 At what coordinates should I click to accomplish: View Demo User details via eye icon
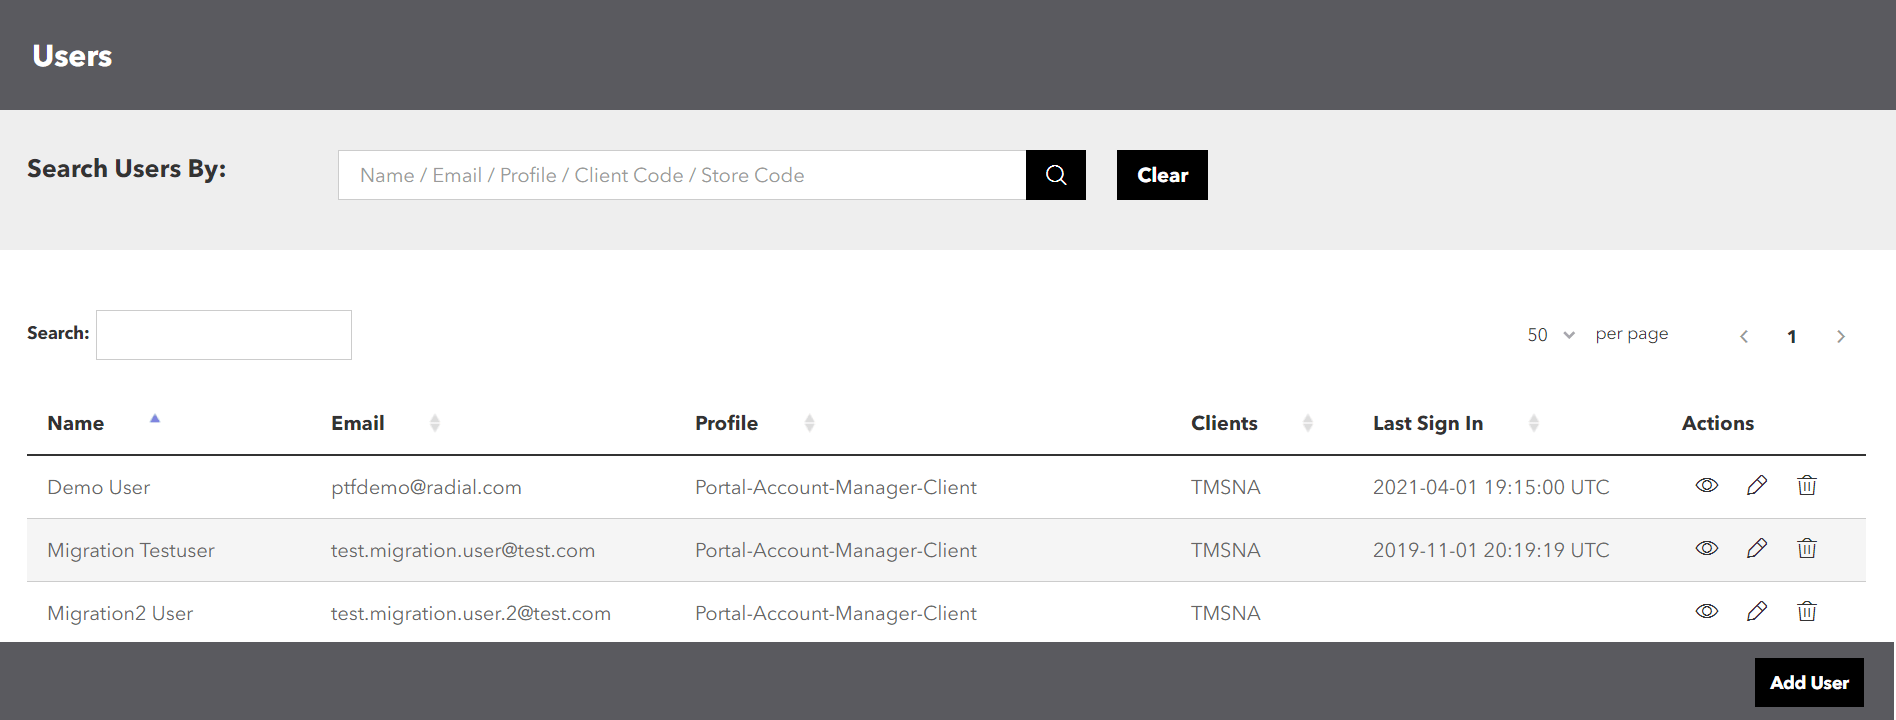[1706, 486]
